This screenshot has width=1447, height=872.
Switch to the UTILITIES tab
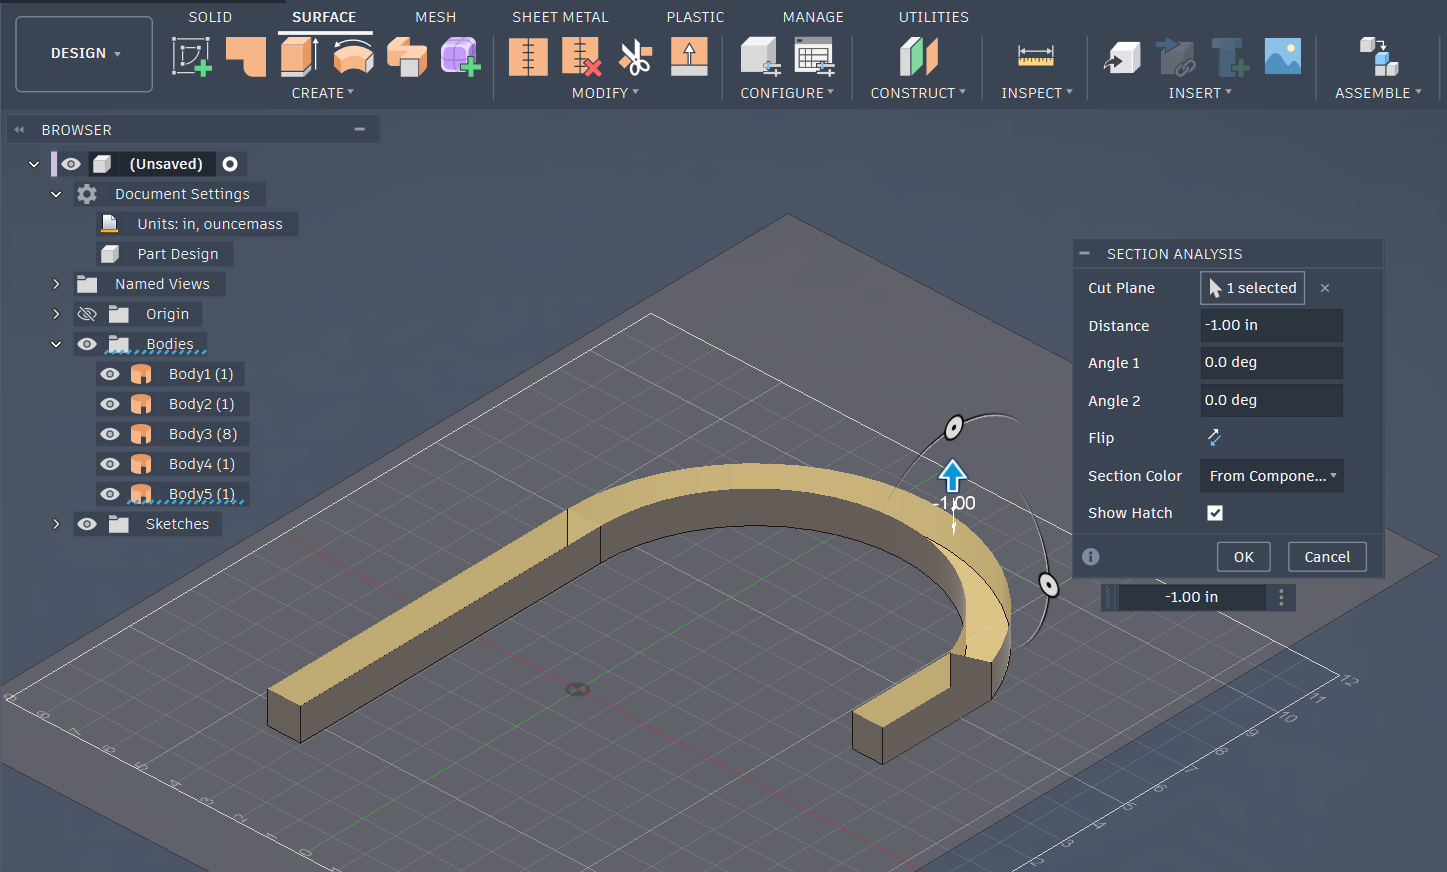[933, 17]
